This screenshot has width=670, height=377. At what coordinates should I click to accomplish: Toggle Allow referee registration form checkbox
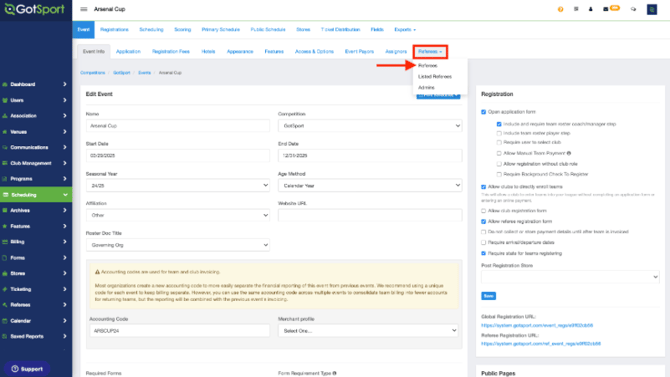484,221
